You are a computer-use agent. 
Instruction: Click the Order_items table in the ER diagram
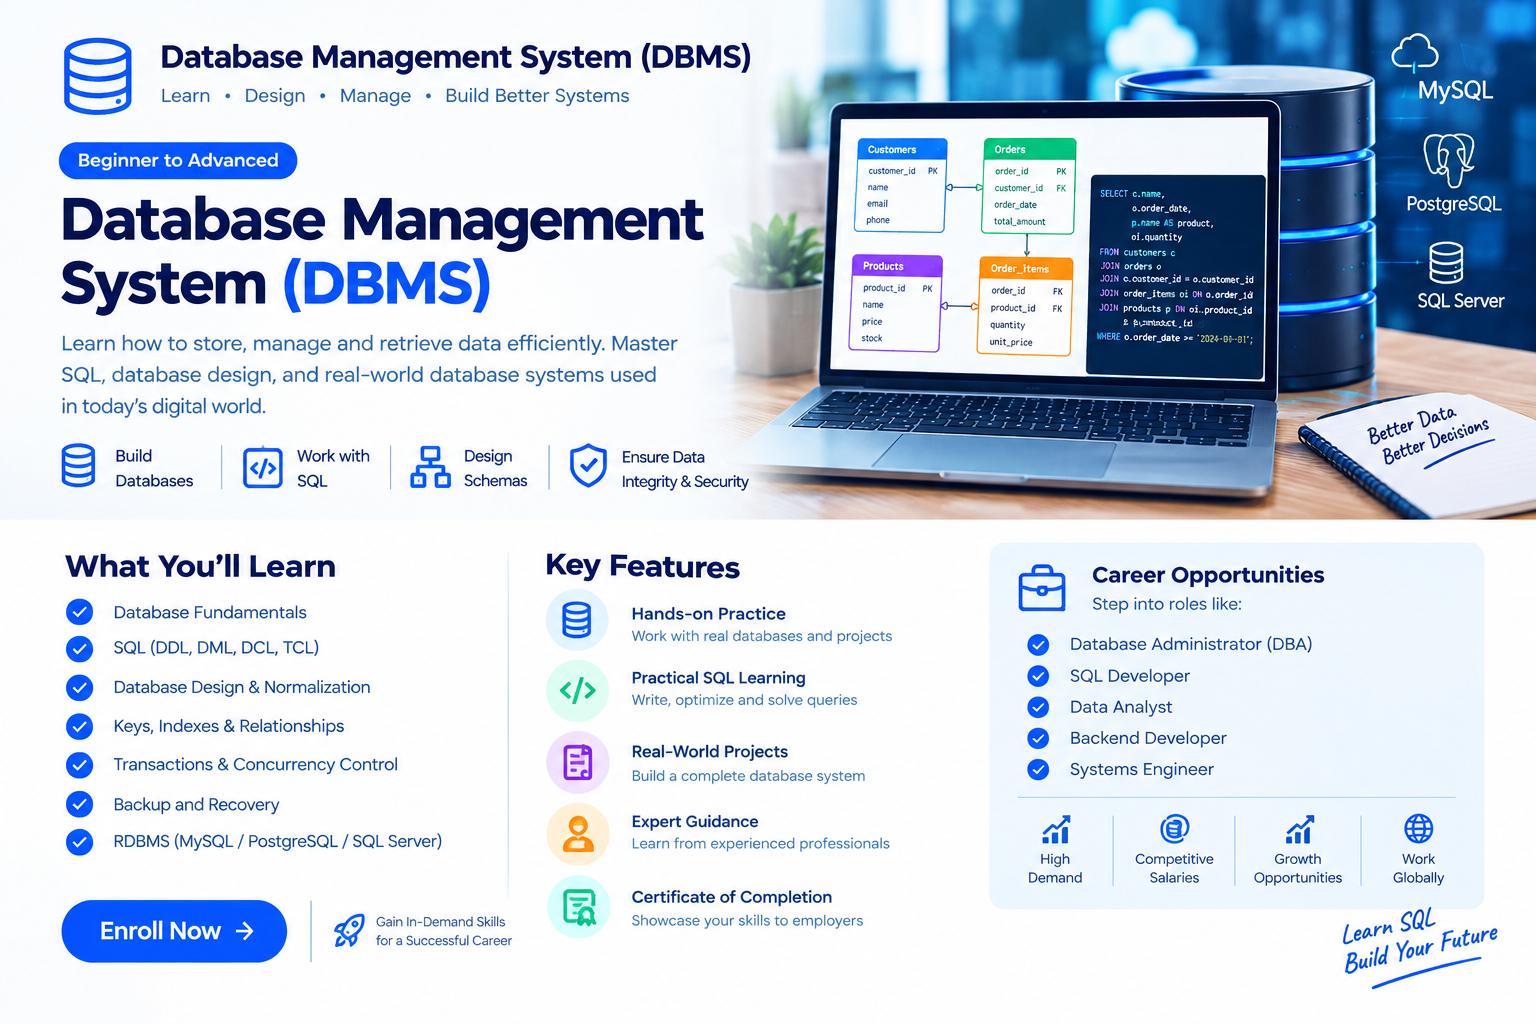pos(1025,306)
